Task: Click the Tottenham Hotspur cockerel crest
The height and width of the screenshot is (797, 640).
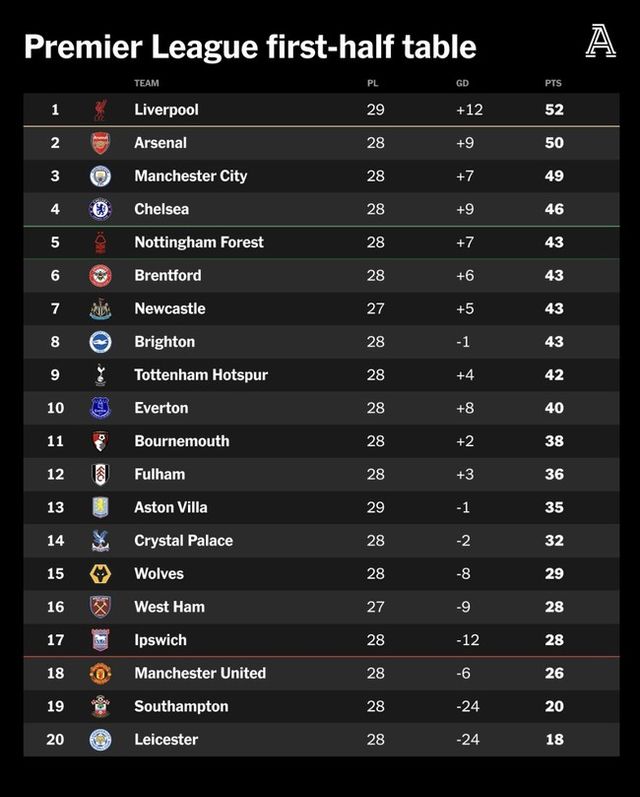Action: pos(100,375)
